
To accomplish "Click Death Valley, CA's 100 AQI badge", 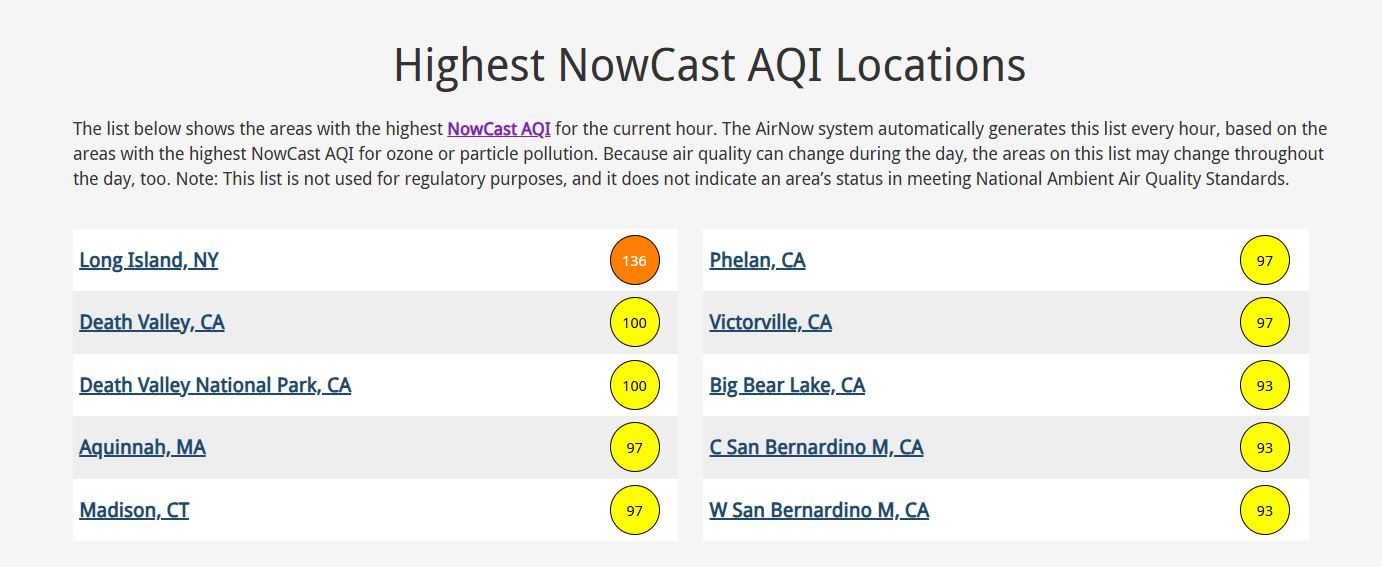I will tap(635, 323).
